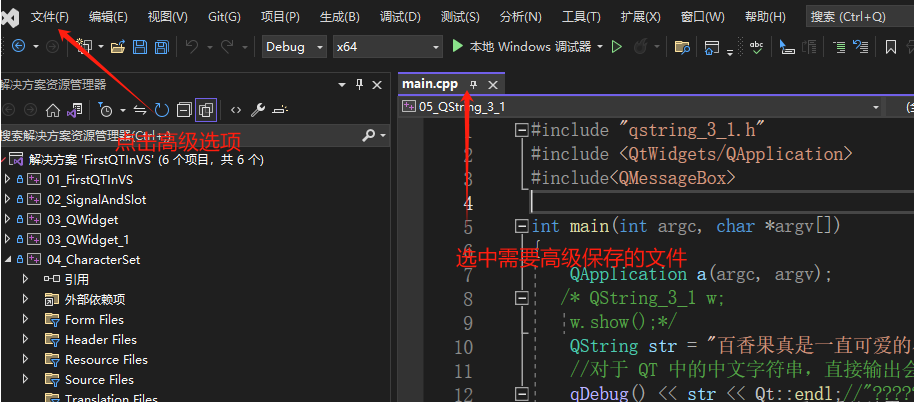The height and width of the screenshot is (402, 914).
Task: Select the 03_QWidget_1 project
Action: 88,239
